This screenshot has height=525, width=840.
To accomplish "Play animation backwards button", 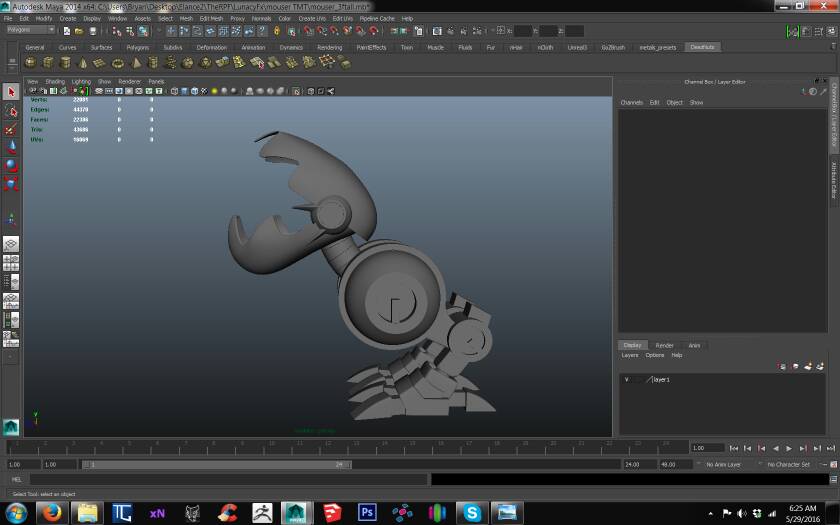I will point(775,448).
